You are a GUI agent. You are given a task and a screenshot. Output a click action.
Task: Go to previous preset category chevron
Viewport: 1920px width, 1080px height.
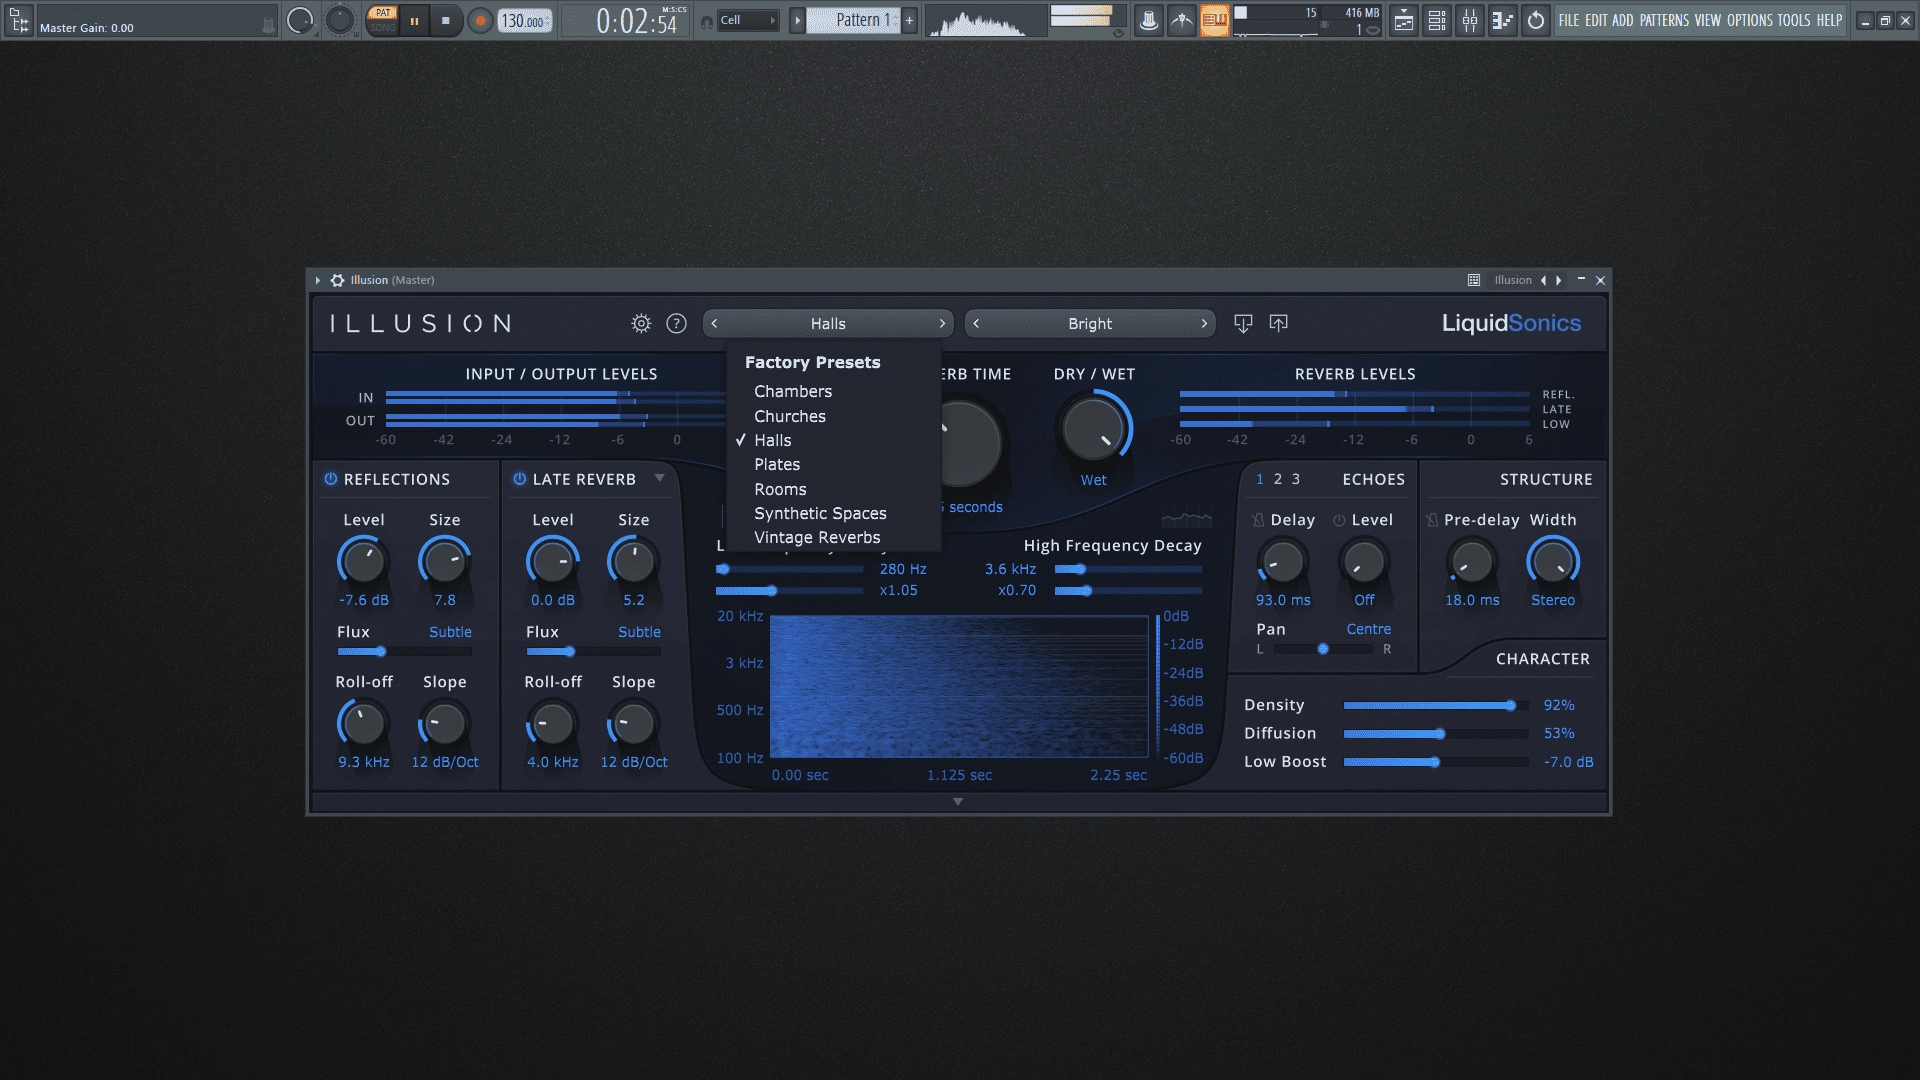point(714,323)
